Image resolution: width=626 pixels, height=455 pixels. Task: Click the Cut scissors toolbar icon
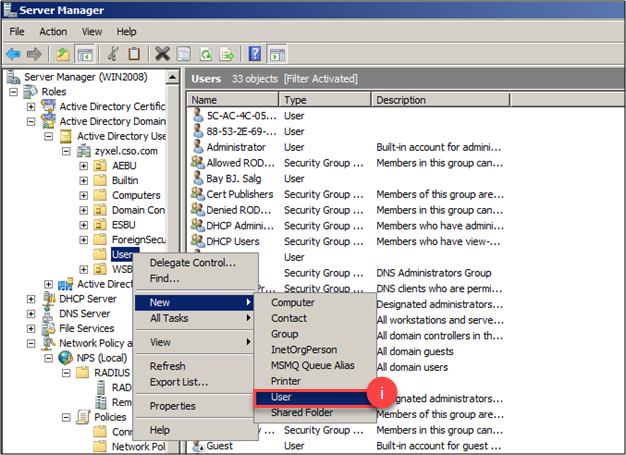point(113,54)
